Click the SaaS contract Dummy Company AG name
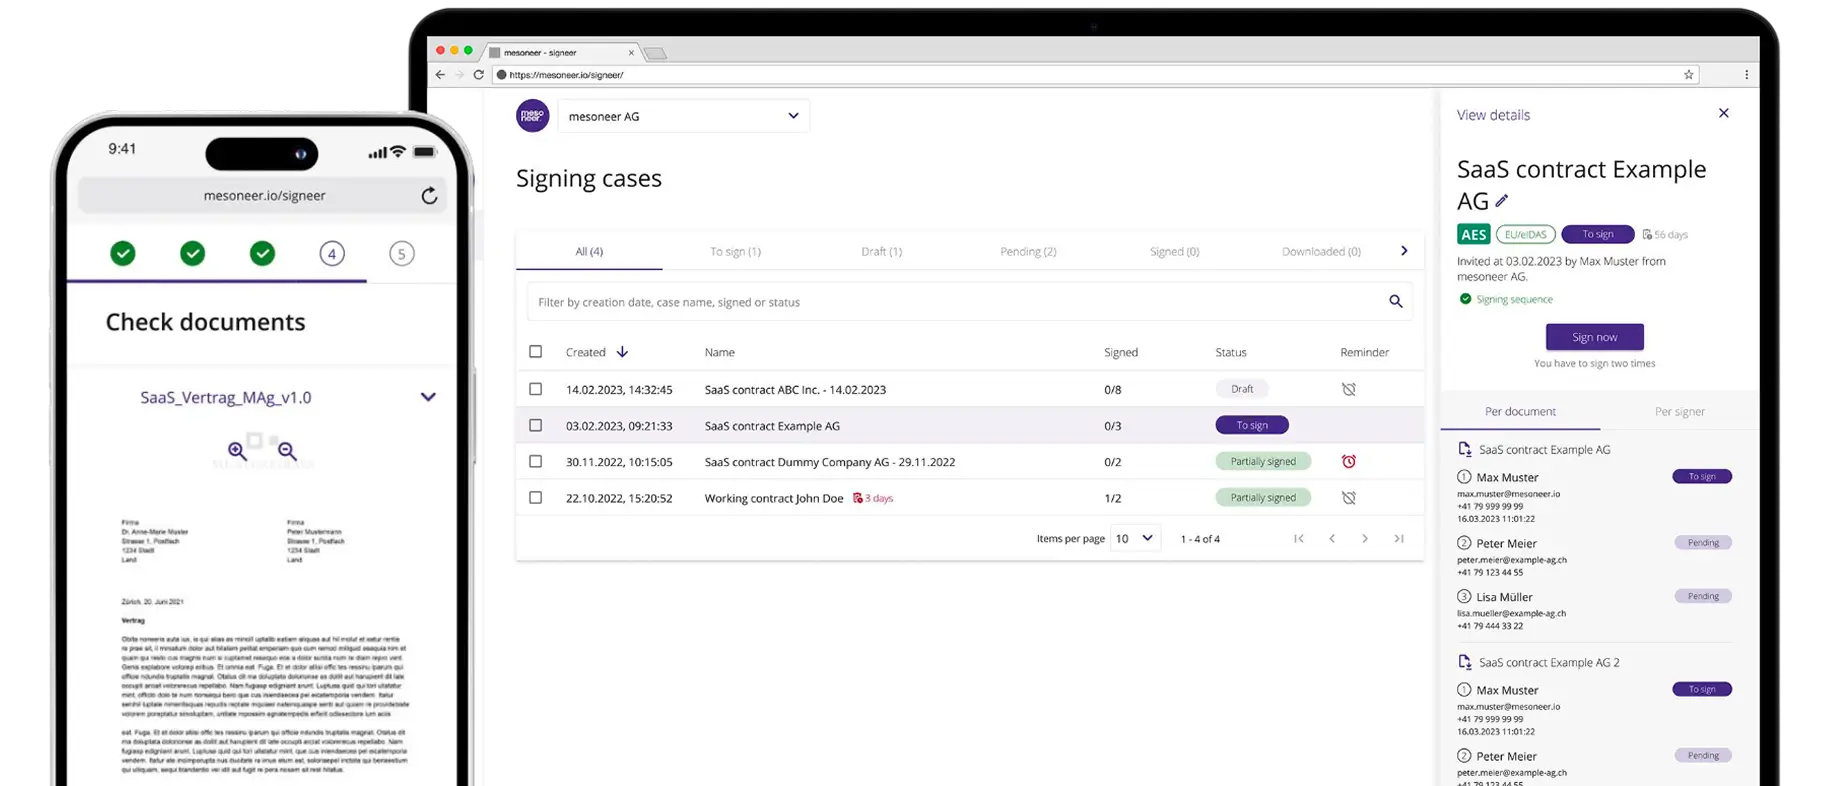The width and height of the screenshot is (1839, 786). point(829,462)
